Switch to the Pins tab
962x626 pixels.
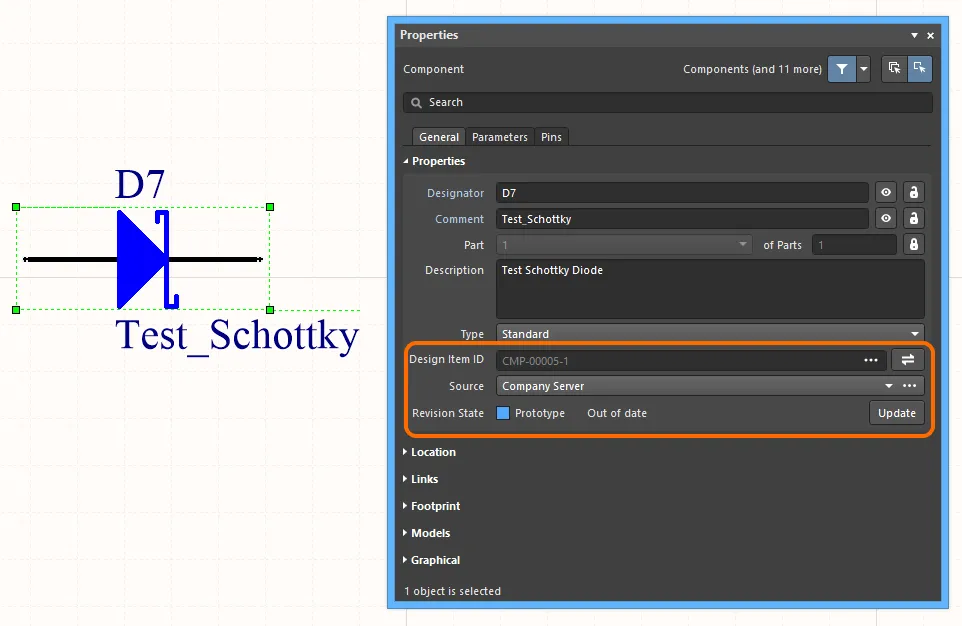click(x=551, y=137)
